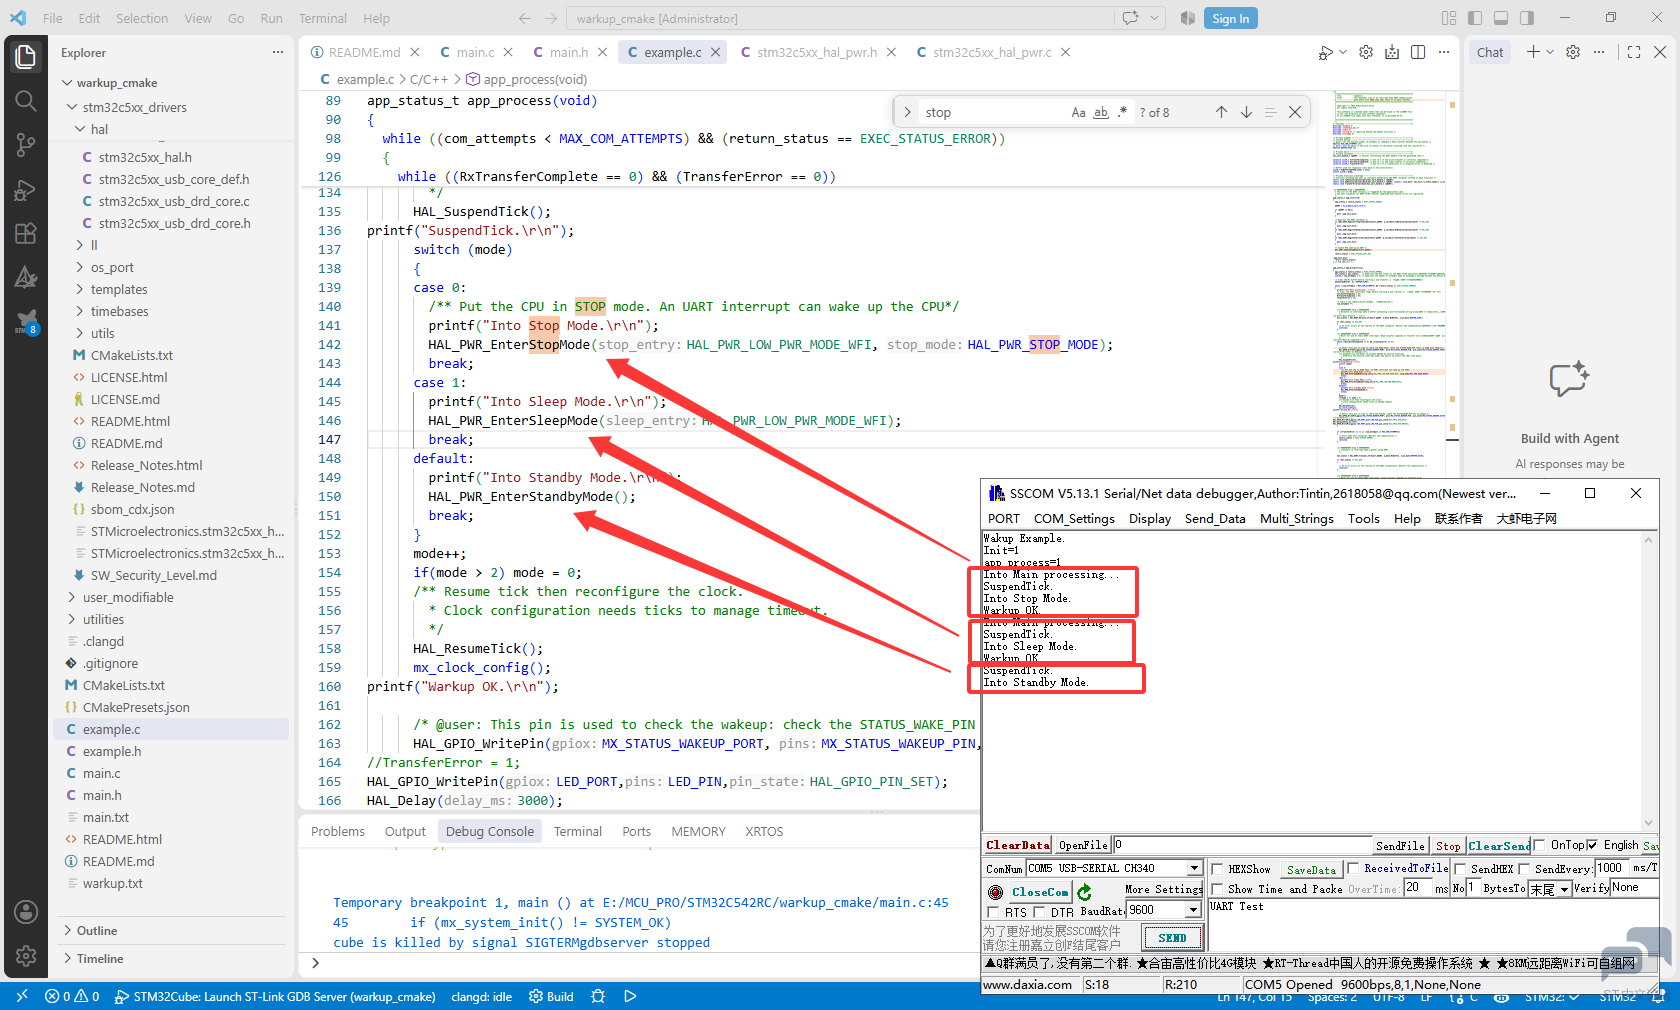Image resolution: width=1680 pixels, height=1010 pixels.
Task: Check Show Time and Packe option
Action: (x=1217, y=889)
